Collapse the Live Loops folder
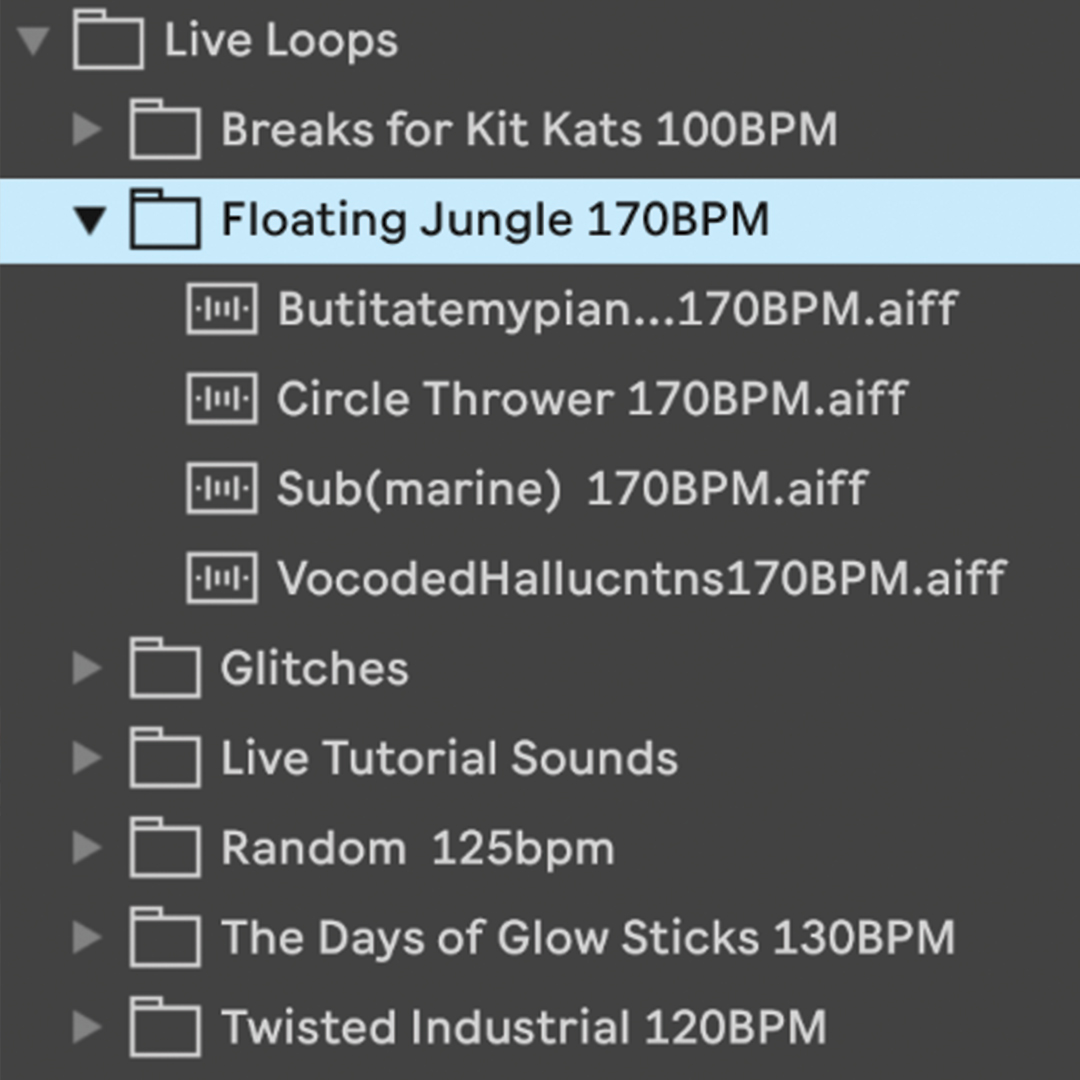This screenshot has width=1080, height=1080. [32, 40]
